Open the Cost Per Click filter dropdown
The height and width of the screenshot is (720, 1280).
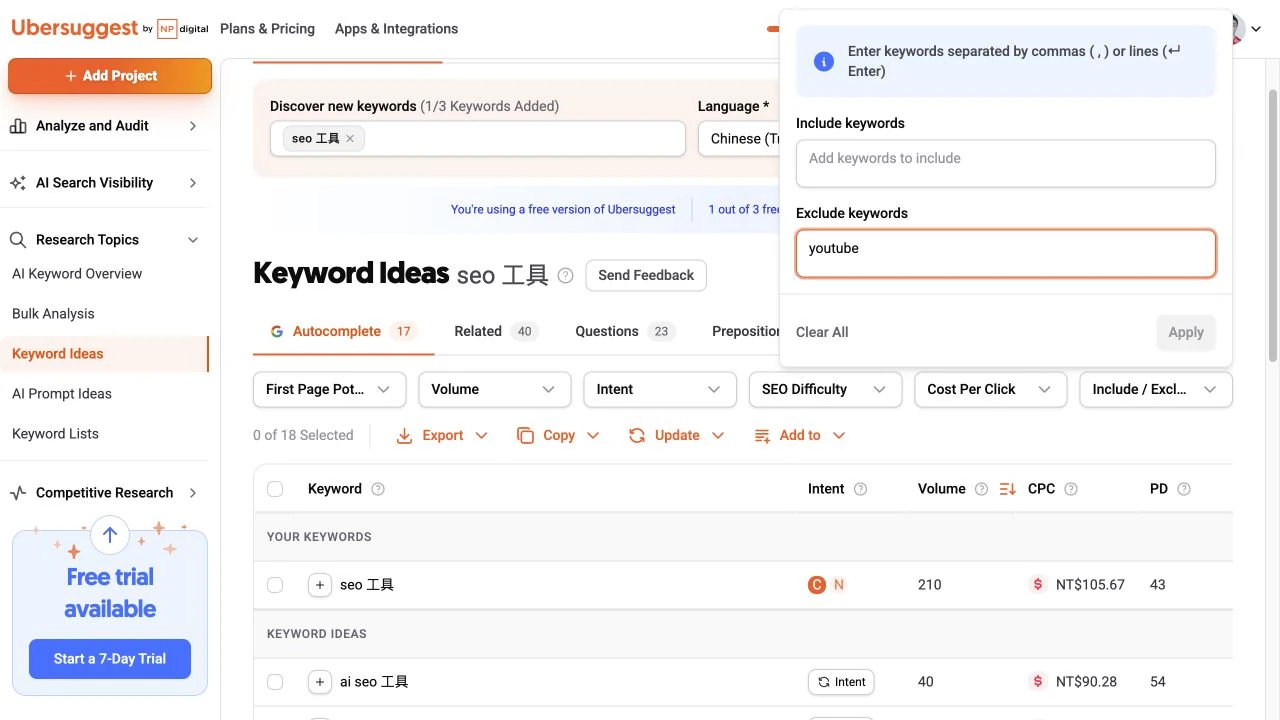(x=991, y=389)
